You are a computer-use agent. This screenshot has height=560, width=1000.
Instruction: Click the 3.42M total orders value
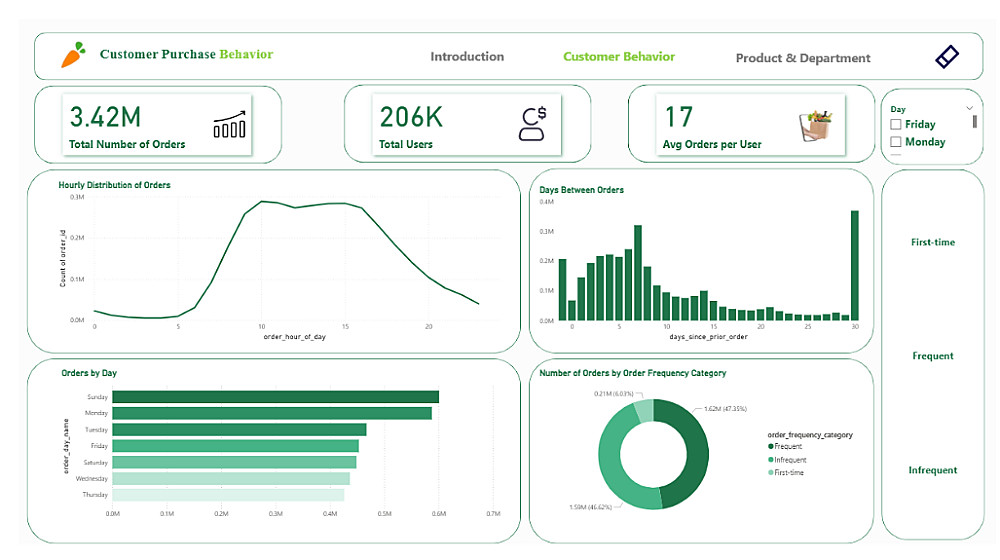pyautogui.click(x=105, y=117)
